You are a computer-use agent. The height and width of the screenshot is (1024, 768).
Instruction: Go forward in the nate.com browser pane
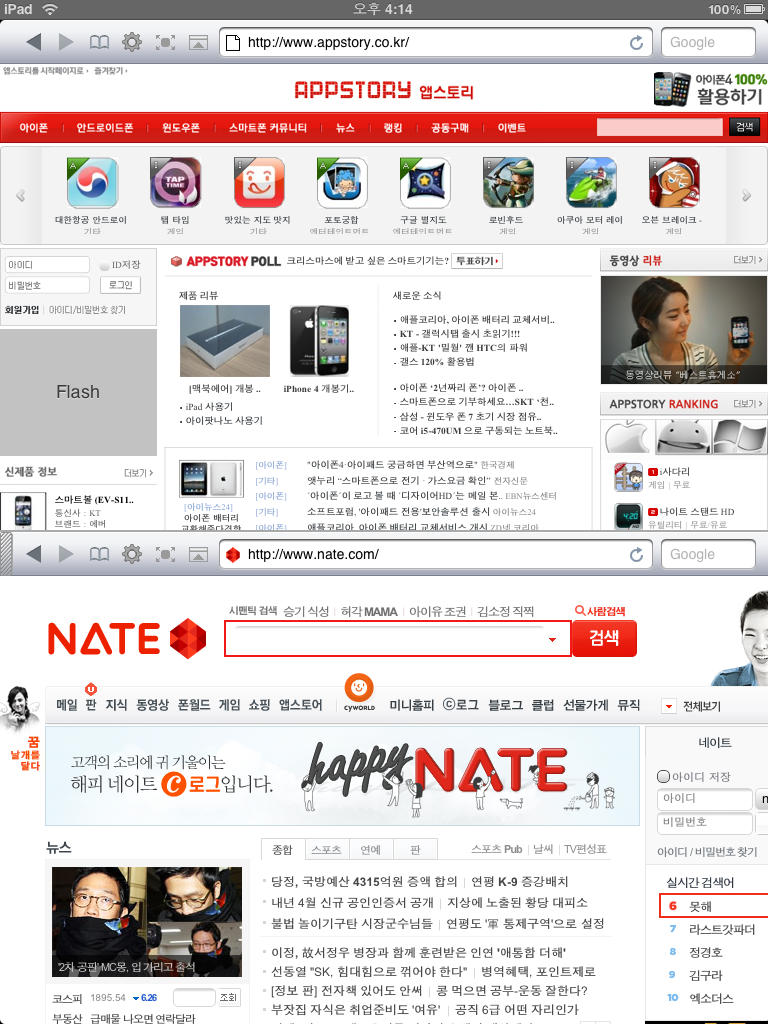coord(66,554)
